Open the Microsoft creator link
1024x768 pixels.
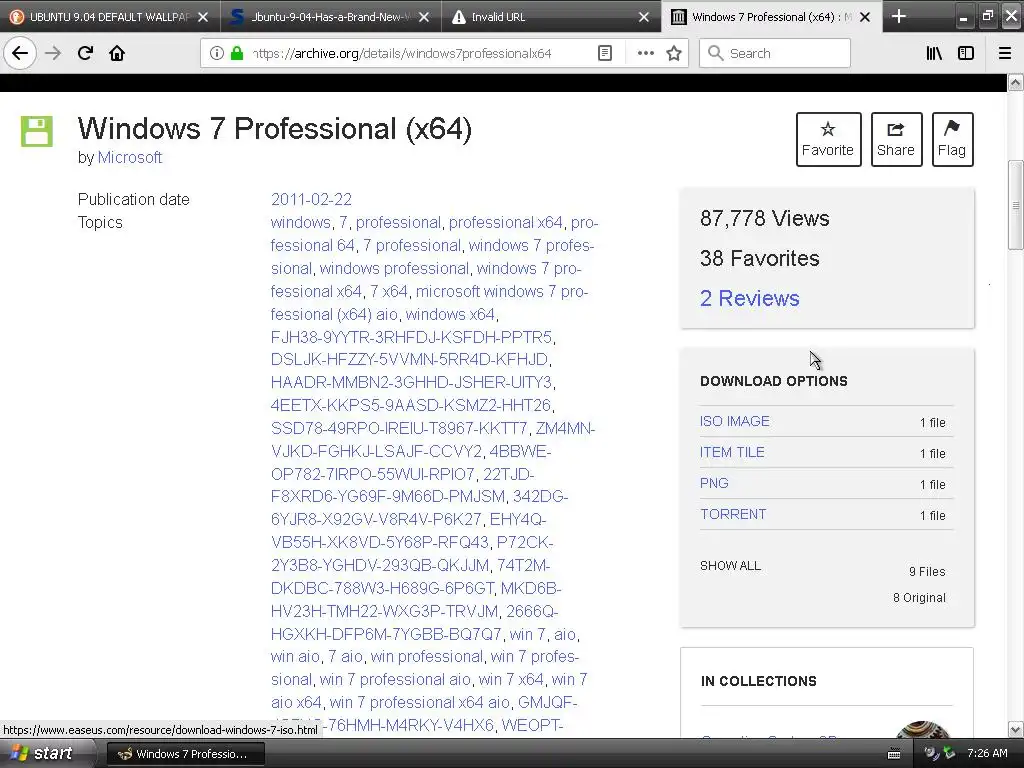coord(129,157)
